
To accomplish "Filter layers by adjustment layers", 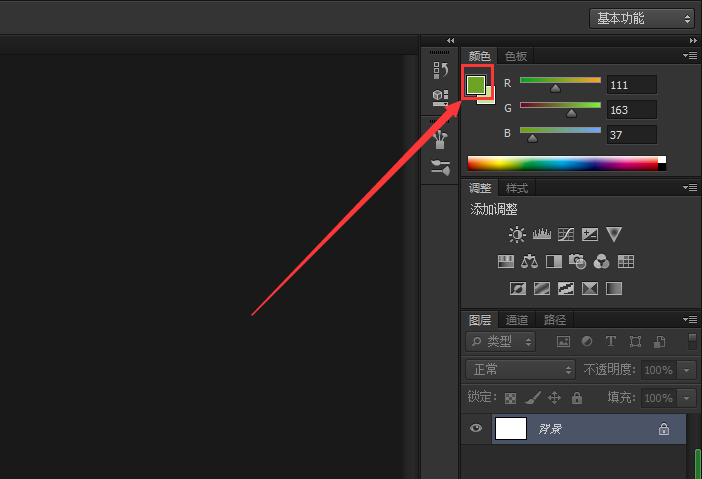I will click(x=587, y=342).
